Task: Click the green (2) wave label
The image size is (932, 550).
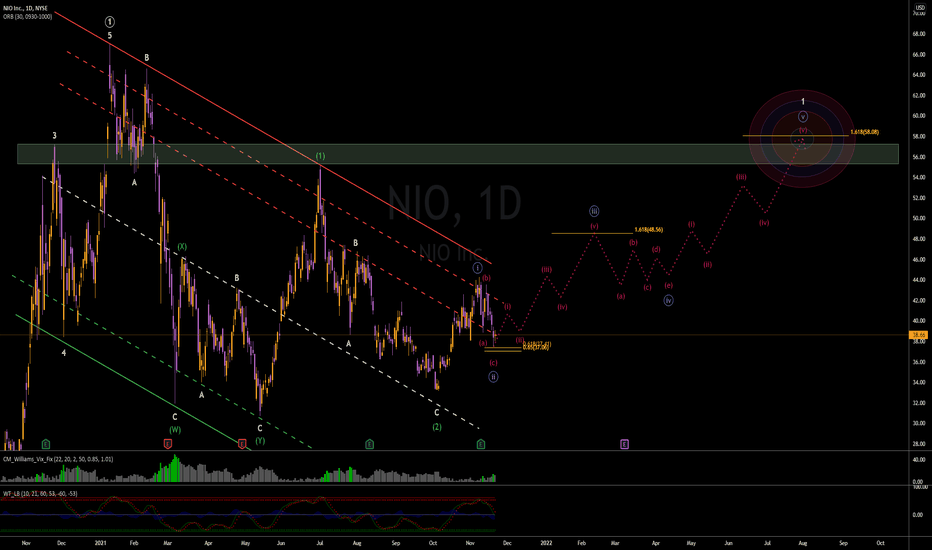Action: (437, 427)
